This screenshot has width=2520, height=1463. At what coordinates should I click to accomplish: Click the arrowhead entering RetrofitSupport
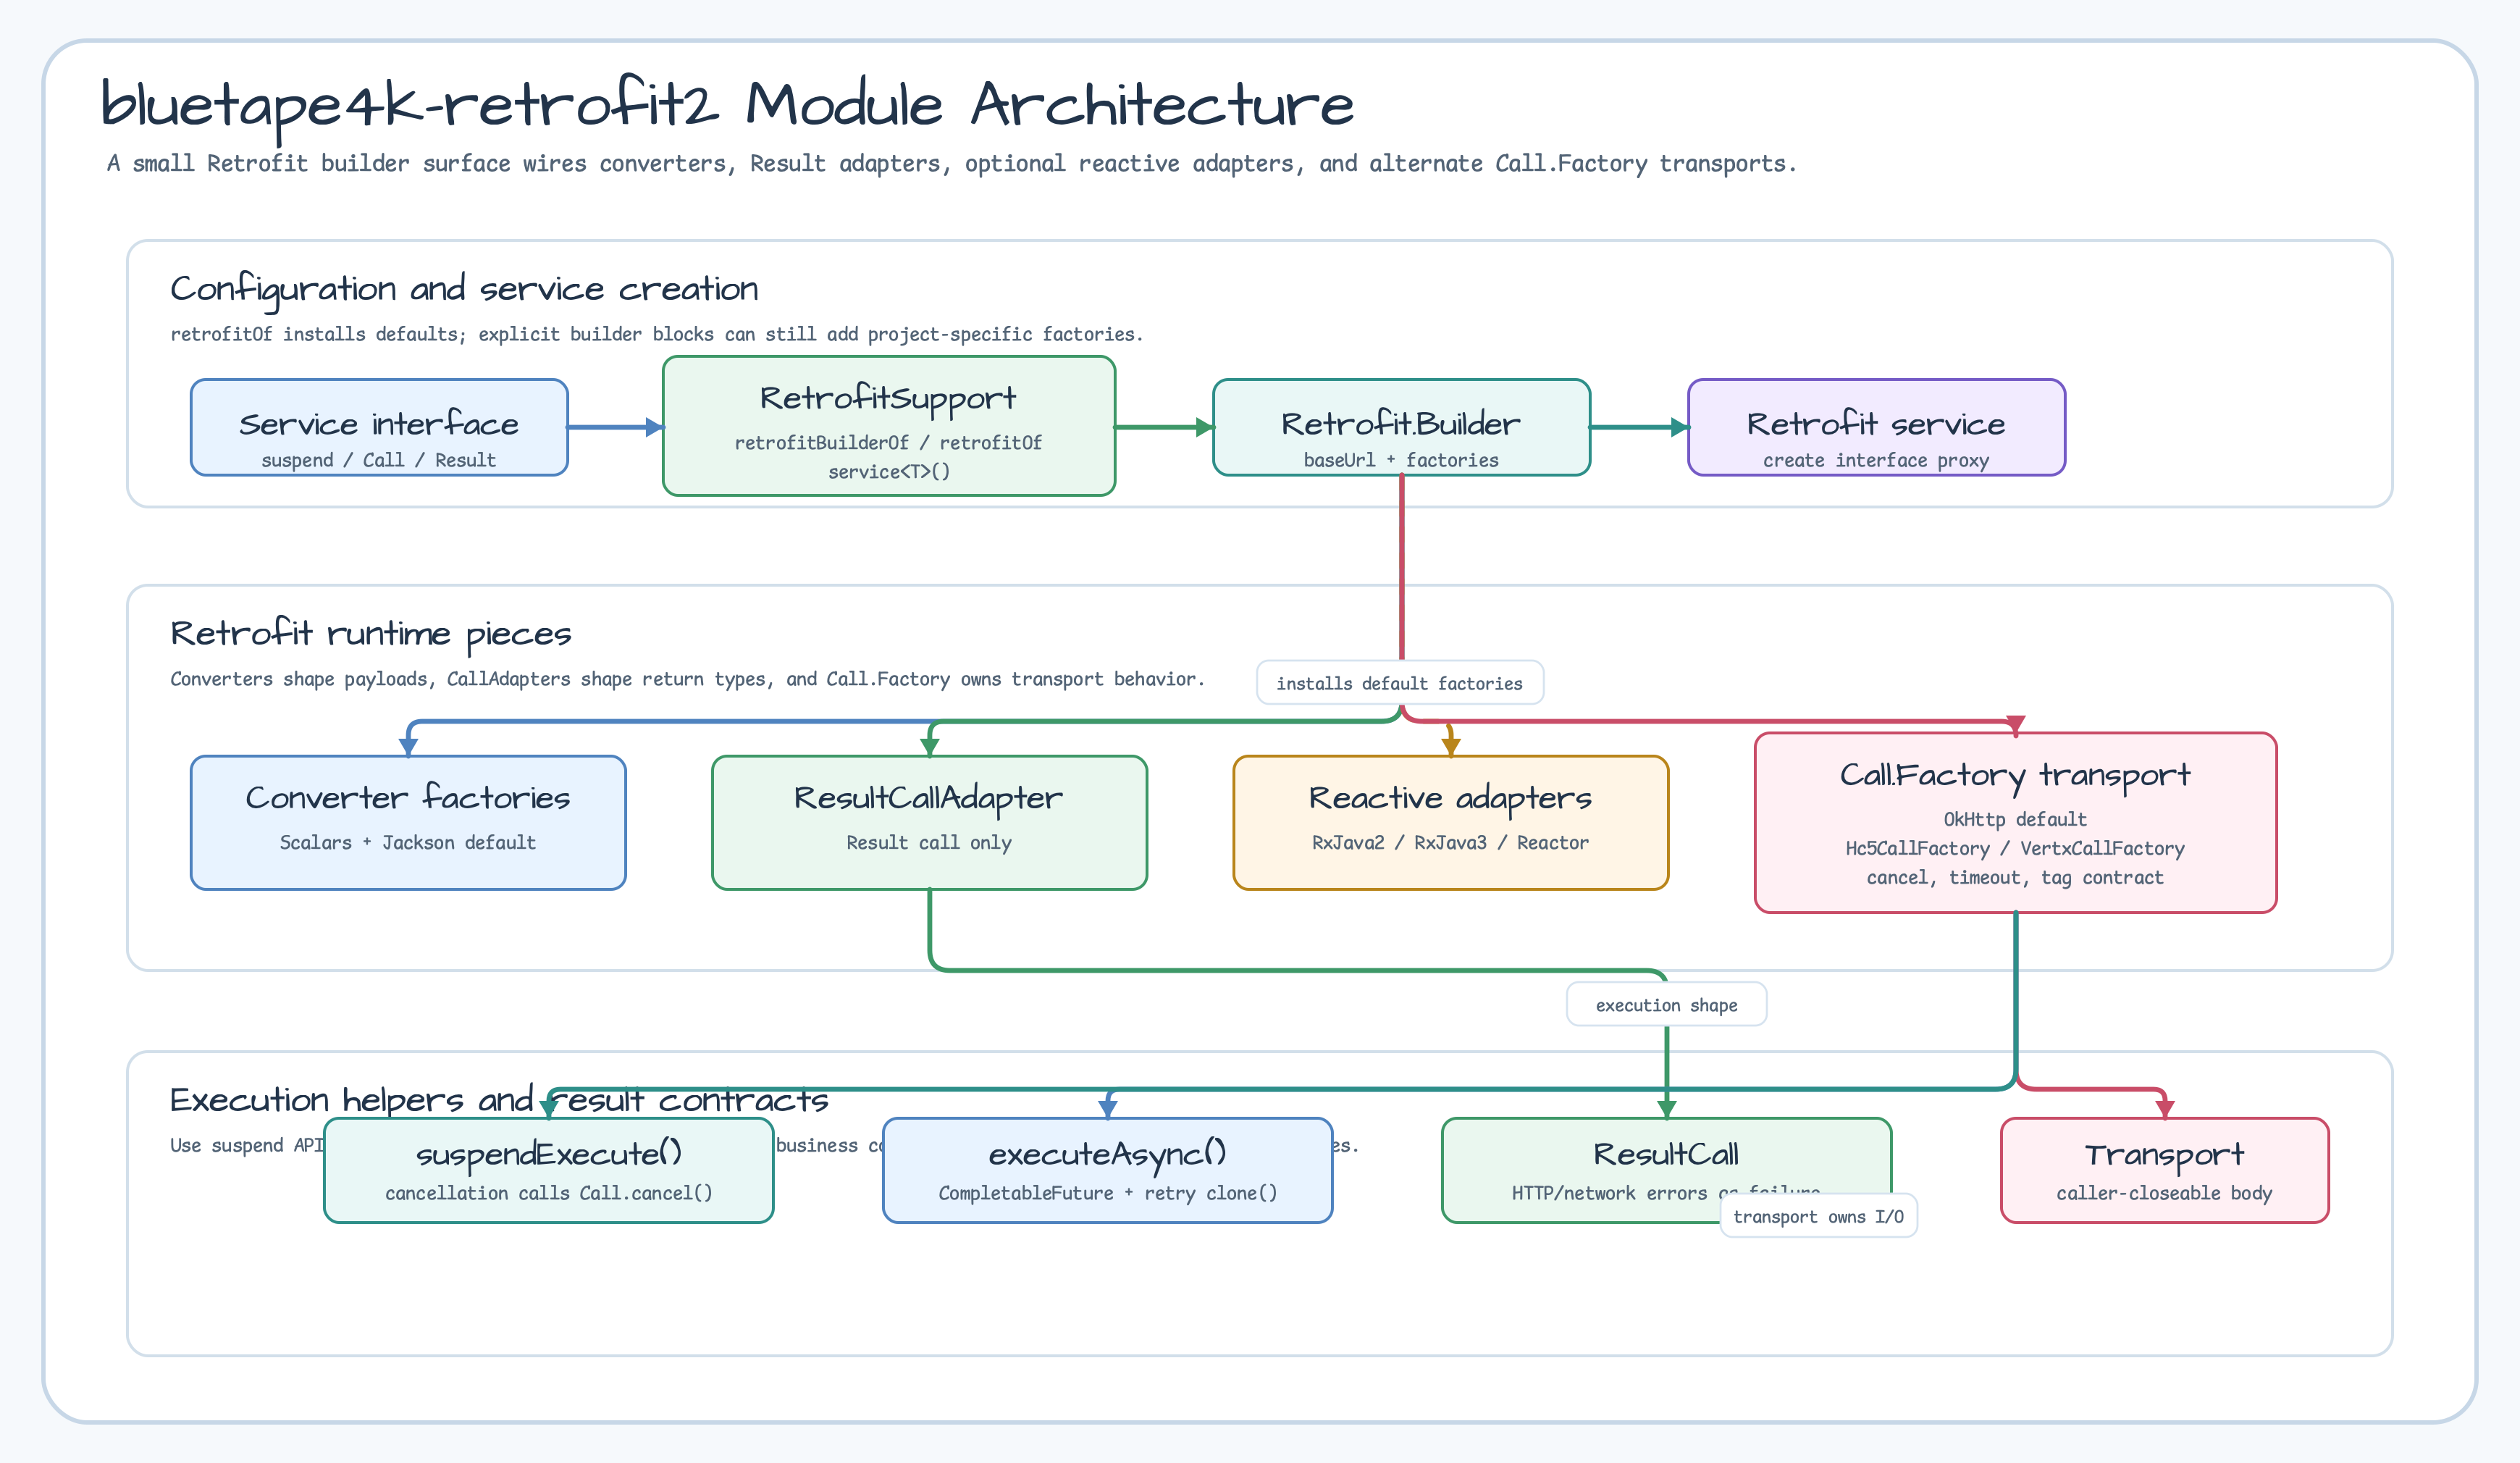[x=655, y=427]
